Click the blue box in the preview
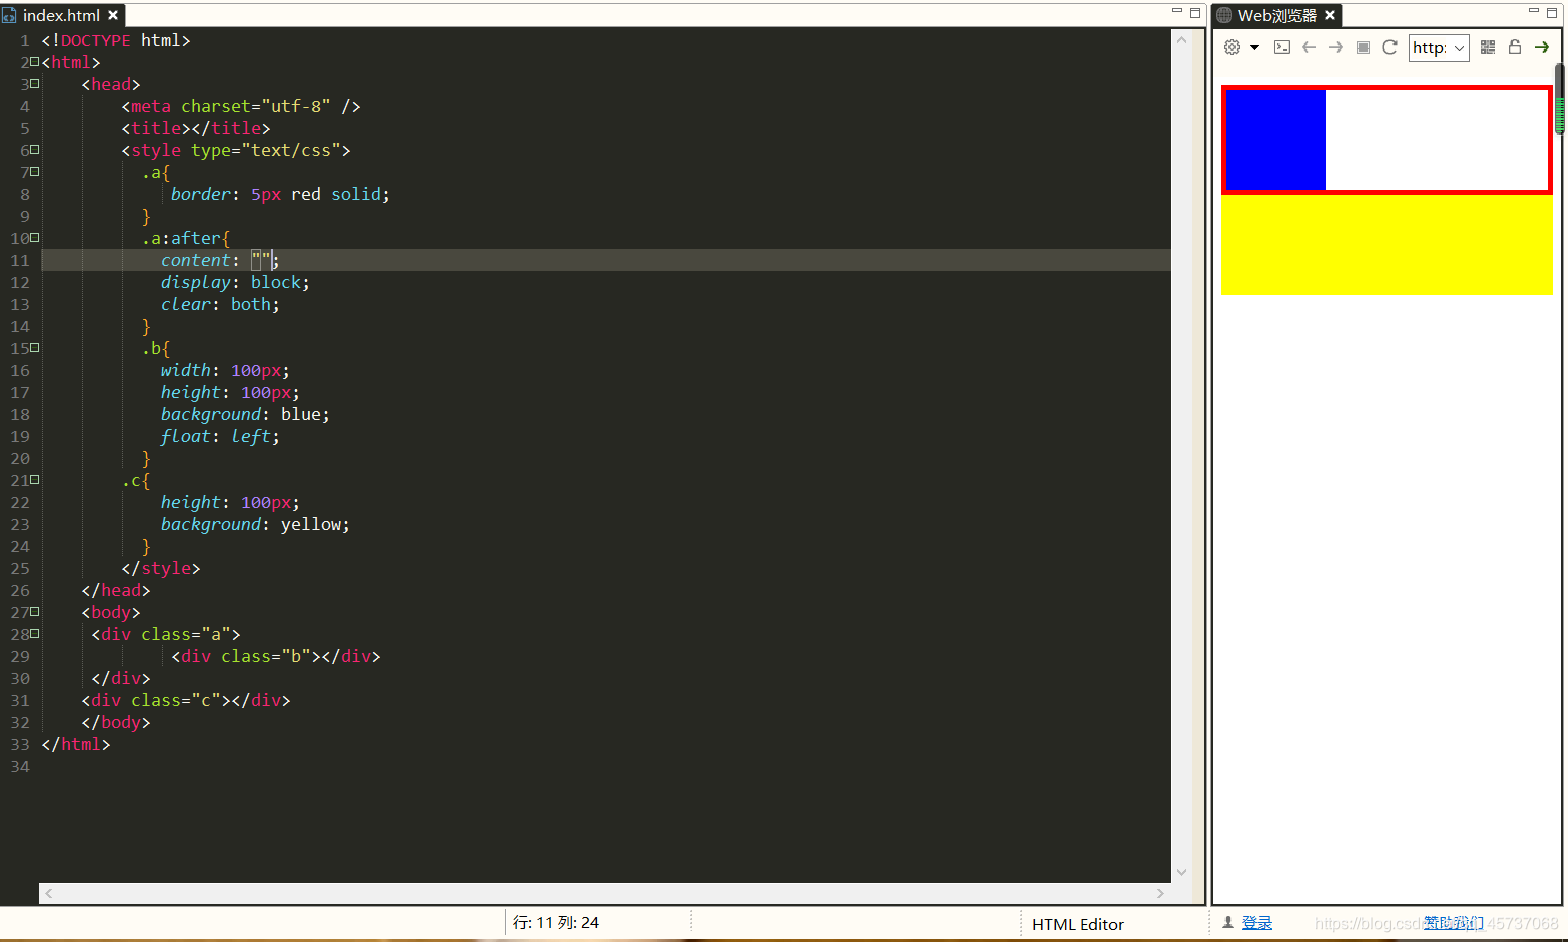The height and width of the screenshot is (942, 1568). [x=1276, y=140]
